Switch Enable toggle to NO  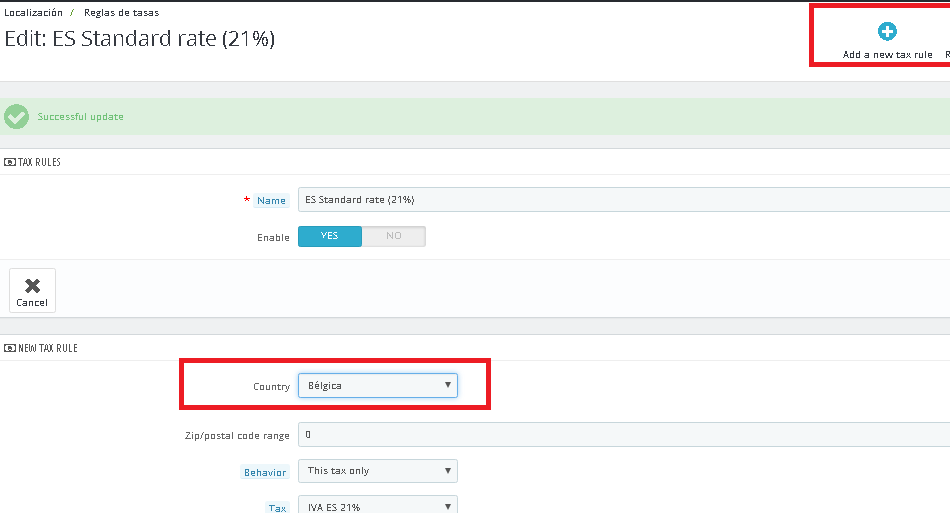tap(394, 236)
